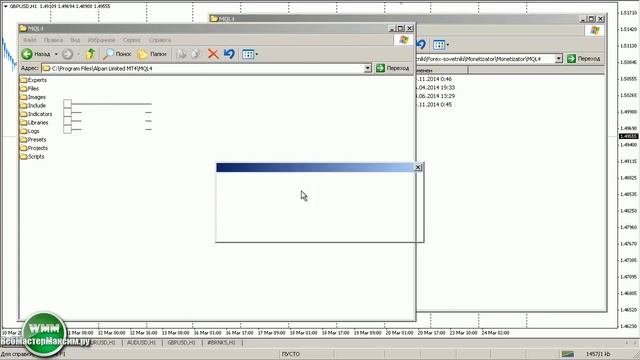Image resolution: width=640 pixels, height=360 pixels.
Task: Select the Indicators folder
Action: [x=36, y=114]
